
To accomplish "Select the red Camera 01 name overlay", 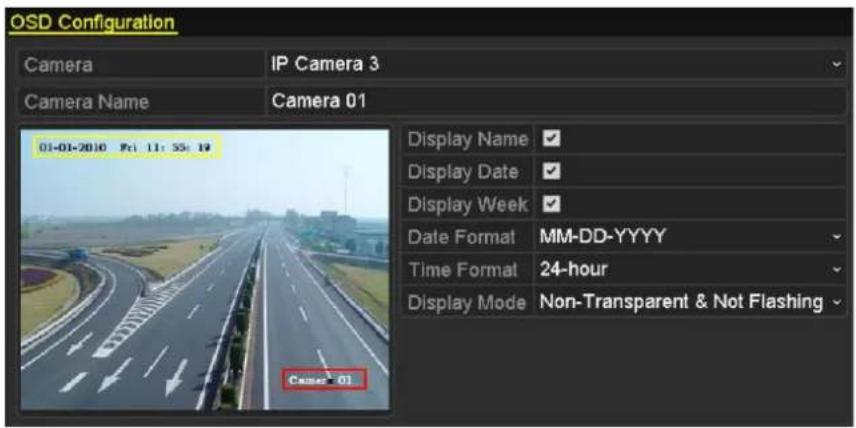I will pos(324,379).
